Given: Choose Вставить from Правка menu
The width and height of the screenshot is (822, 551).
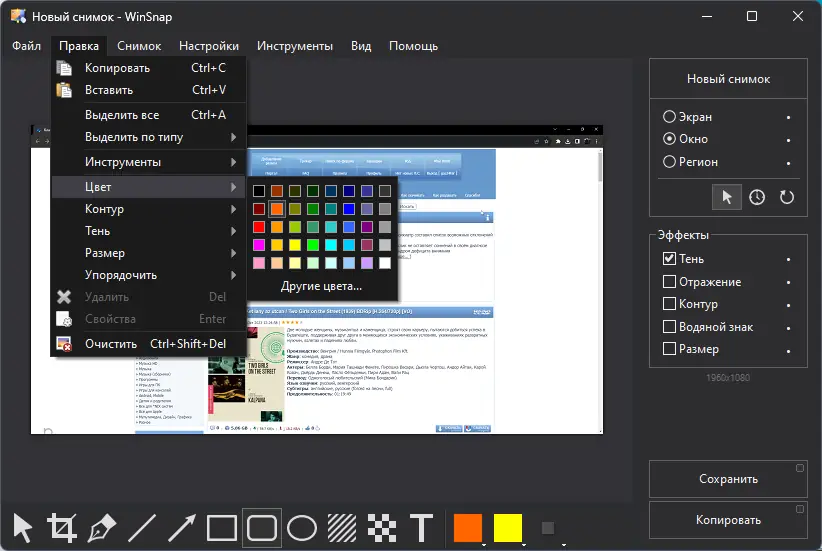Looking at the screenshot, I should [148, 90].
